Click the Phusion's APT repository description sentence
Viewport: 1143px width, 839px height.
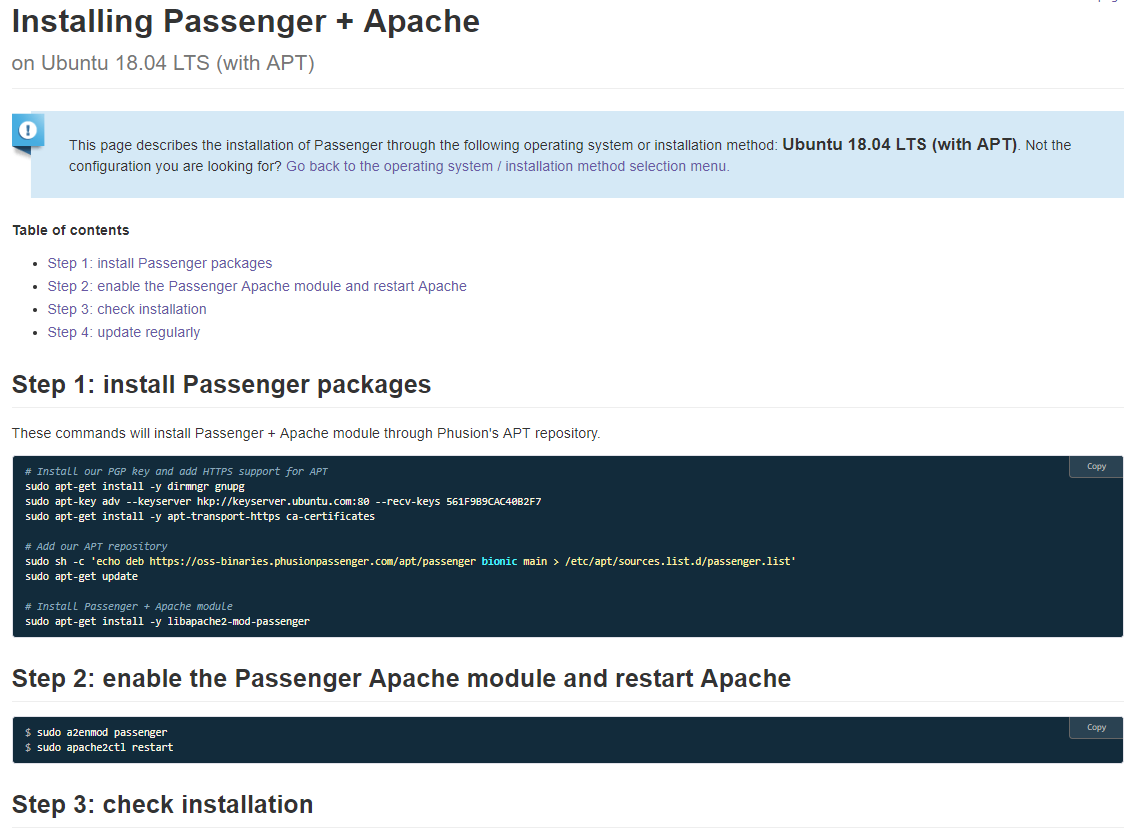(306, 434)
